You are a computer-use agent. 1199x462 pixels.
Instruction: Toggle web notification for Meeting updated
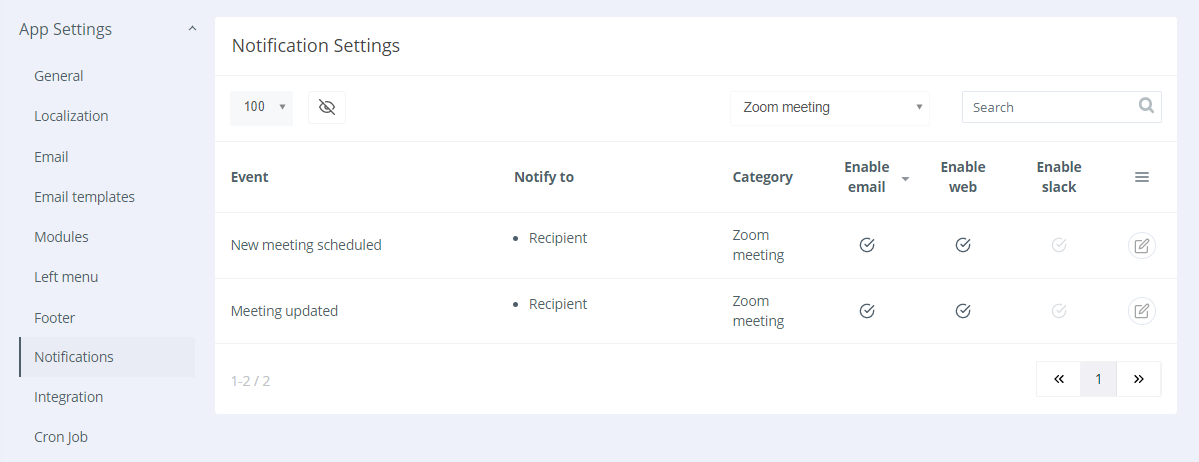pos(963,311)
